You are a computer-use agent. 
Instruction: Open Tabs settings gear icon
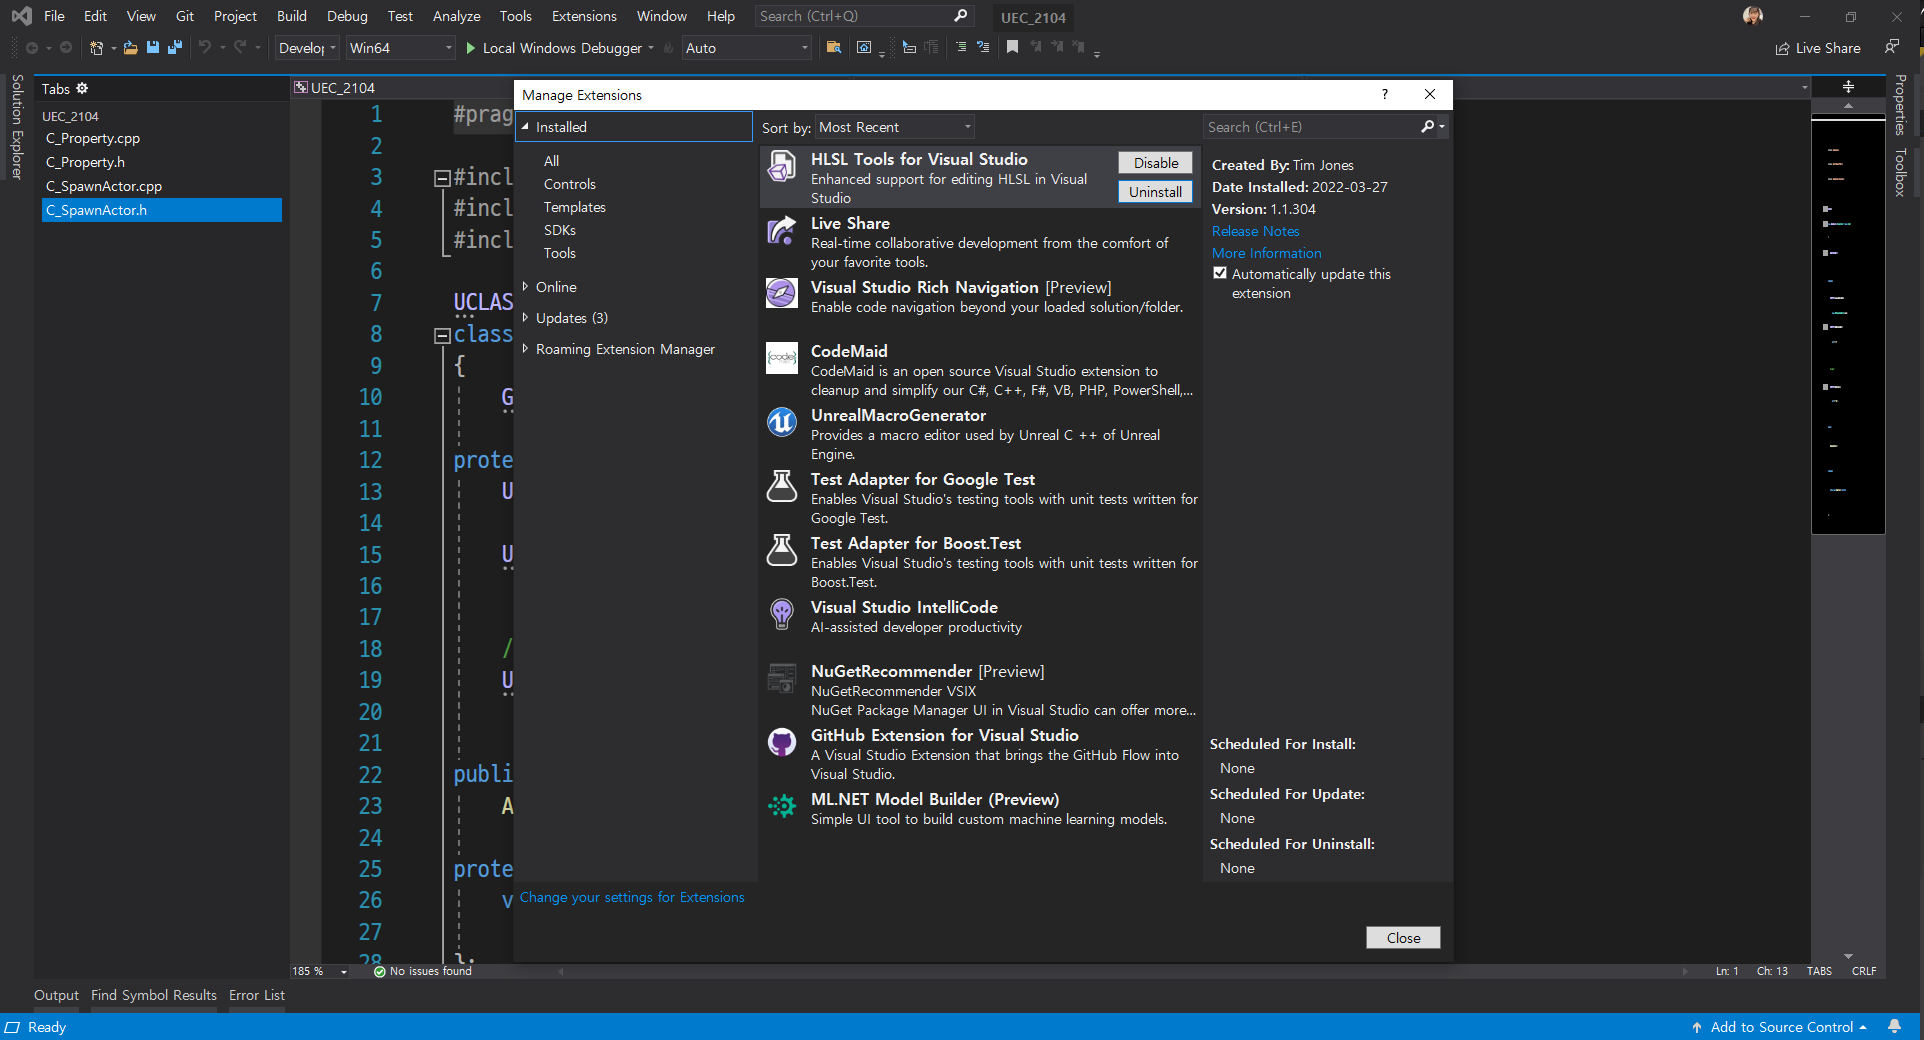pyautogui.click(x=82, y=88)
